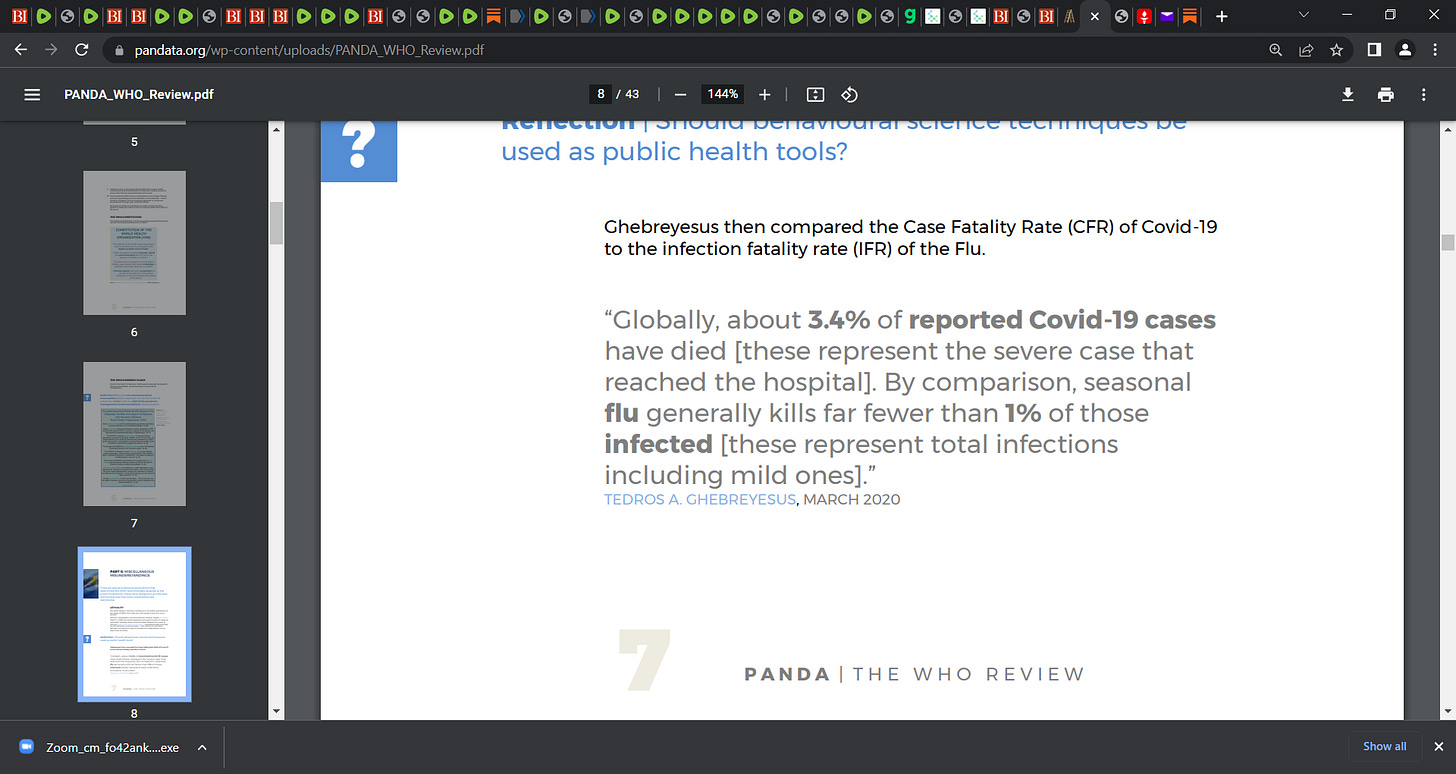
Task: Click 'used as public health tools?' heading
Action: click(x=675, y=152)
